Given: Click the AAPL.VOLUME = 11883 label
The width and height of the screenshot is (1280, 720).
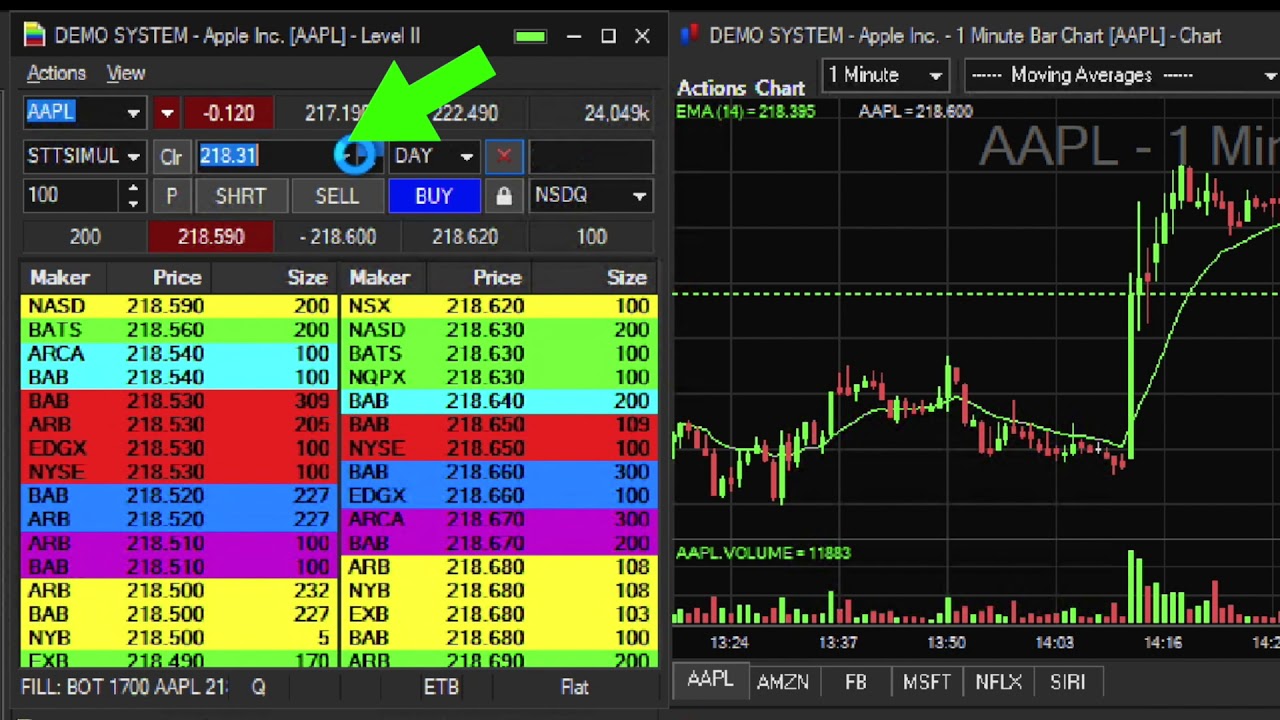Looking at the screenshot, I should [x=763, y=553].
